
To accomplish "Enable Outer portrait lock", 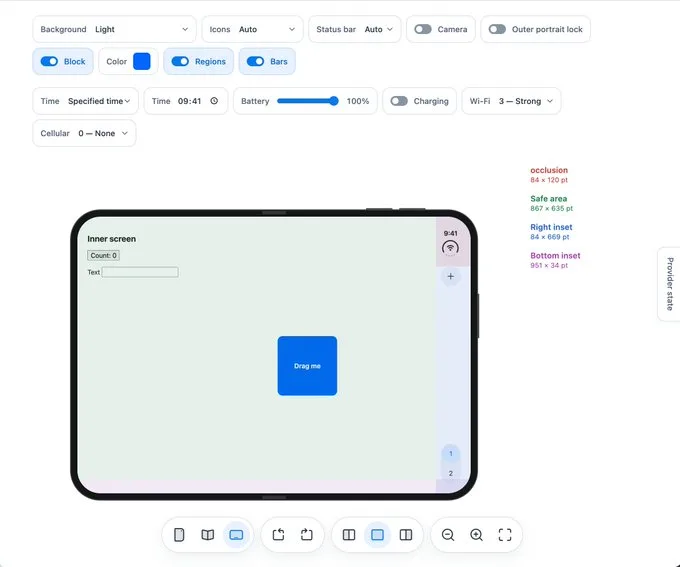I will coord(497,29).
